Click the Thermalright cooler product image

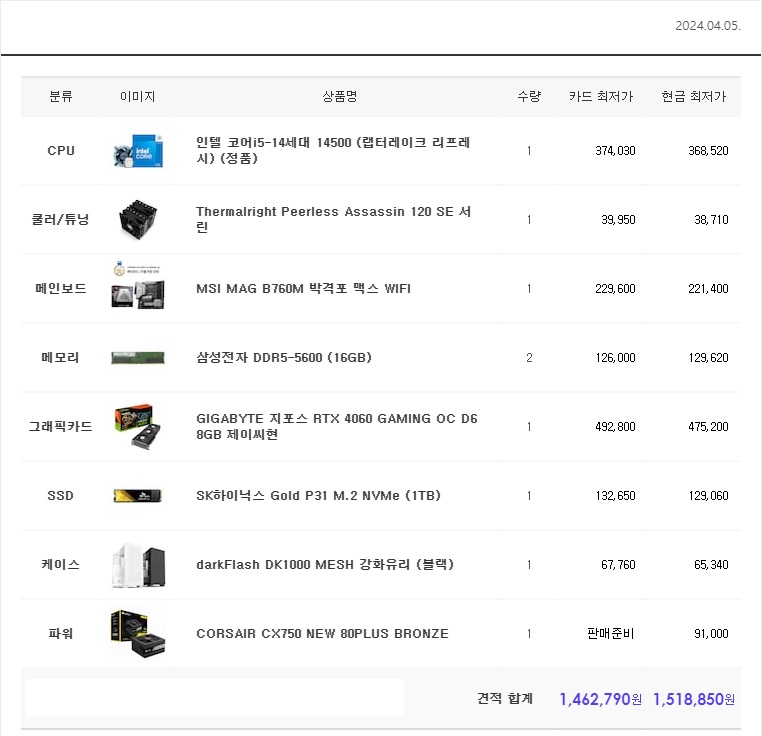click(x=138, y=219)
